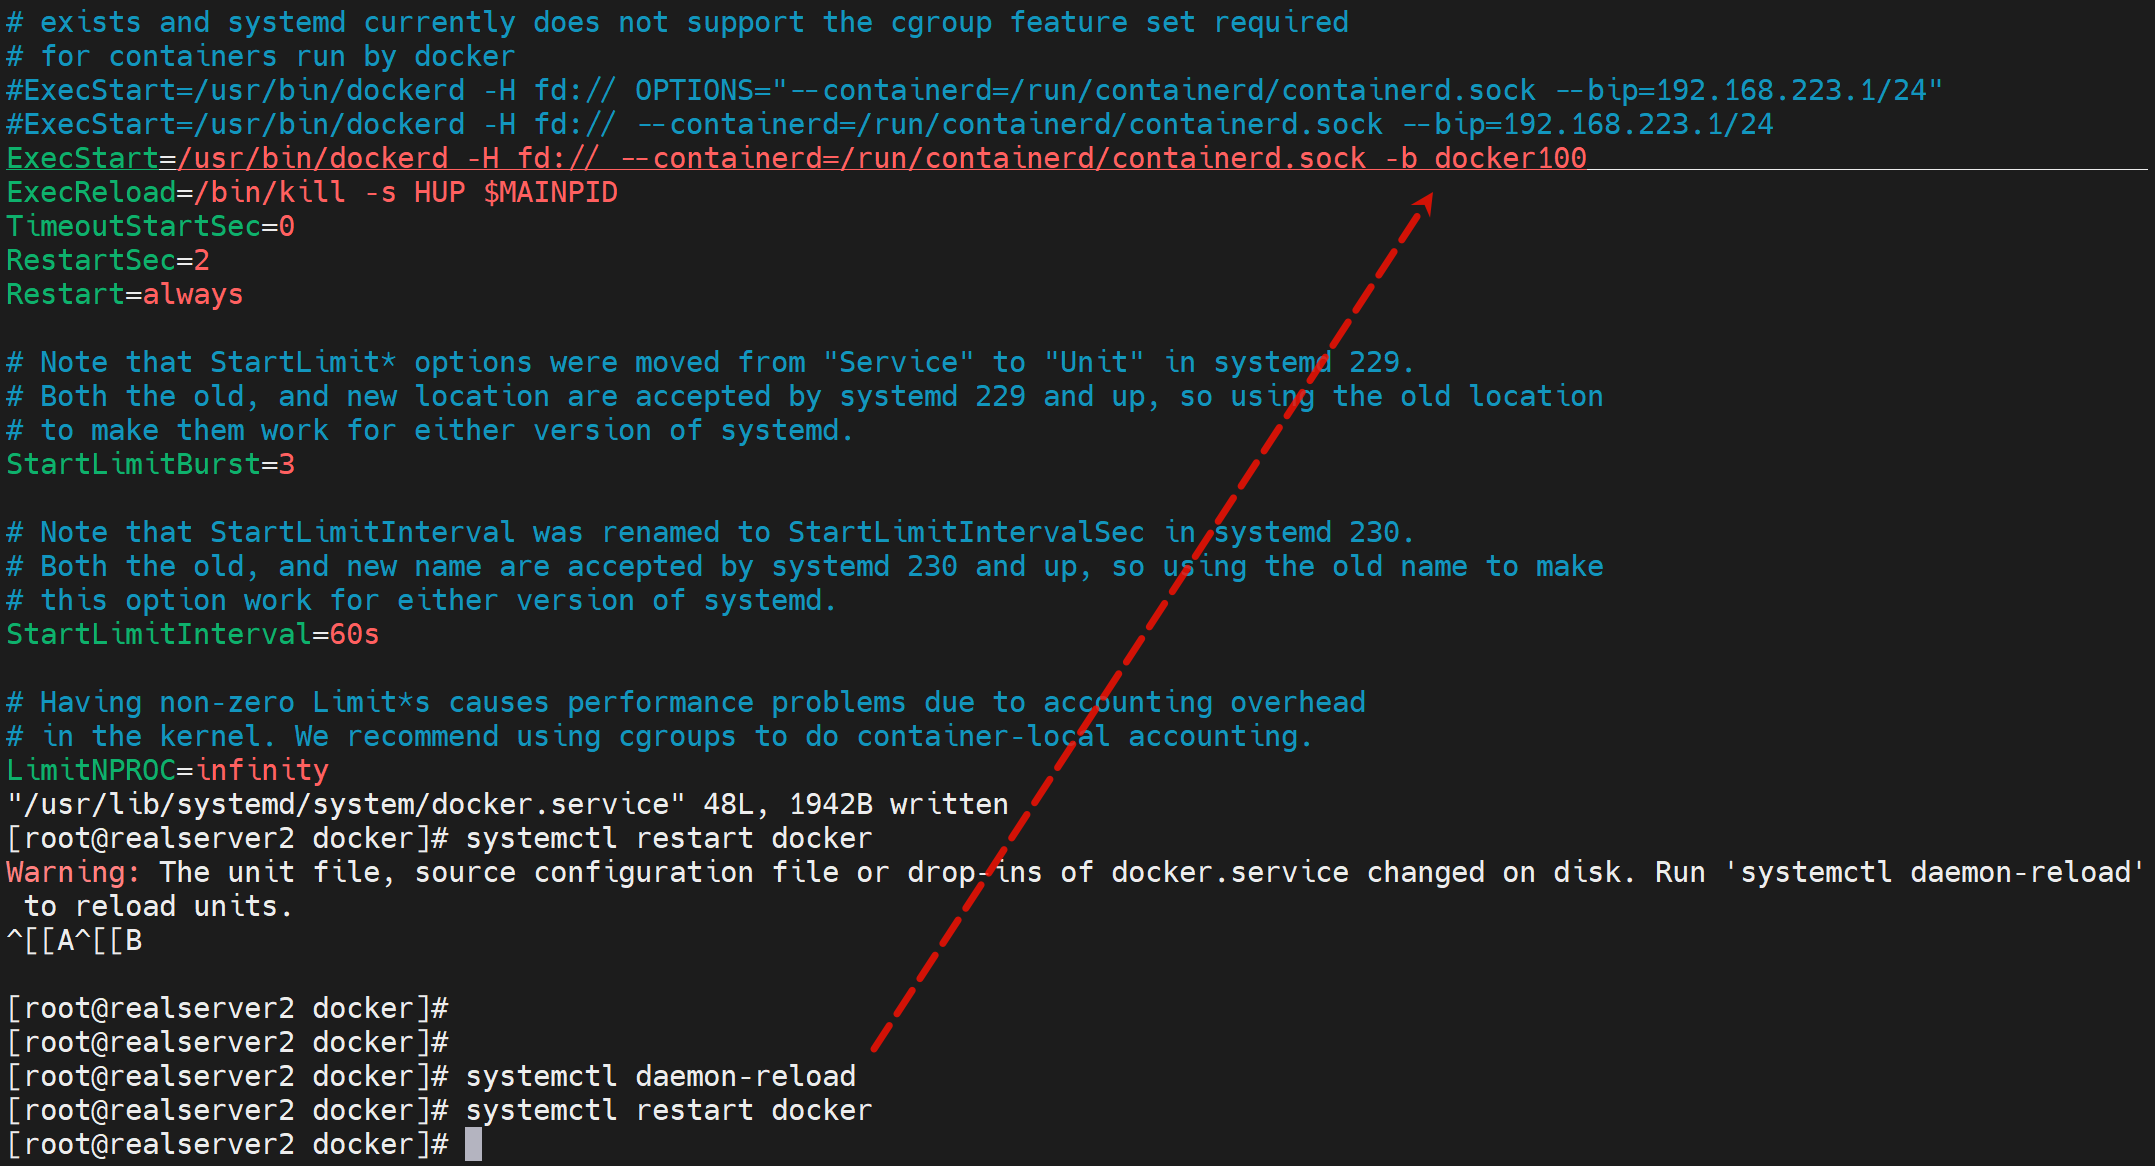Click the '60s' value of StartLimitInterval
This screenshot has width=2155, height=1166.
pyautogui.click(x=354, y=634)
